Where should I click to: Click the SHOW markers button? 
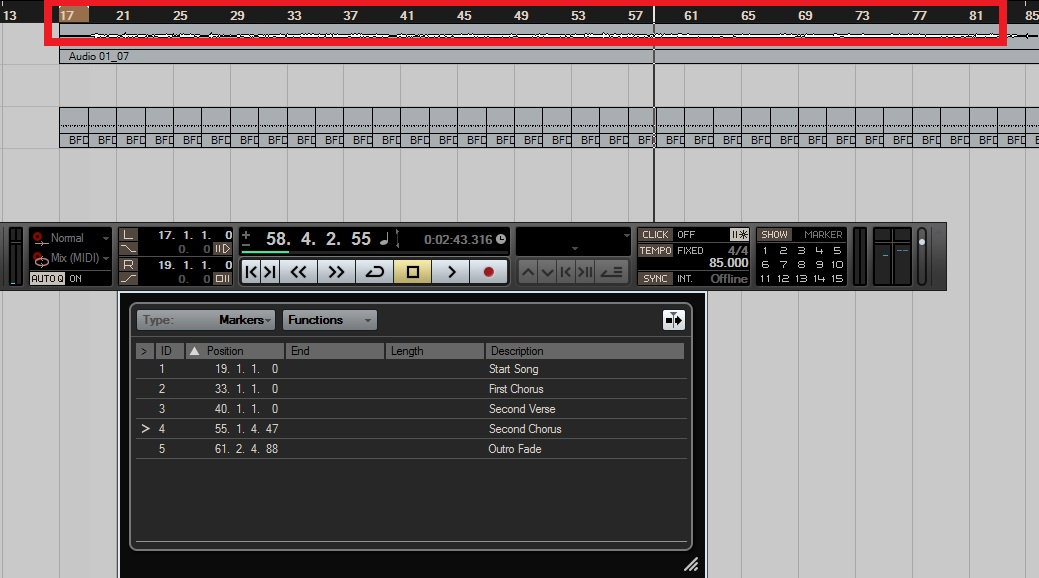[x=774, y=235]
